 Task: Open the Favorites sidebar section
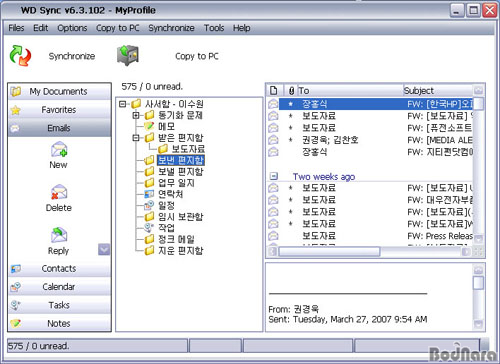click(x=59, y=110)
